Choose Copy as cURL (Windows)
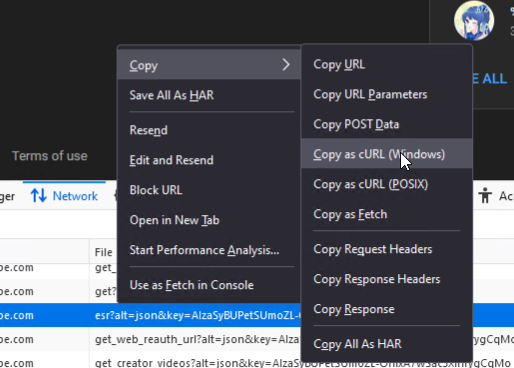Viewport: 514px width, 368px height. 387,154
